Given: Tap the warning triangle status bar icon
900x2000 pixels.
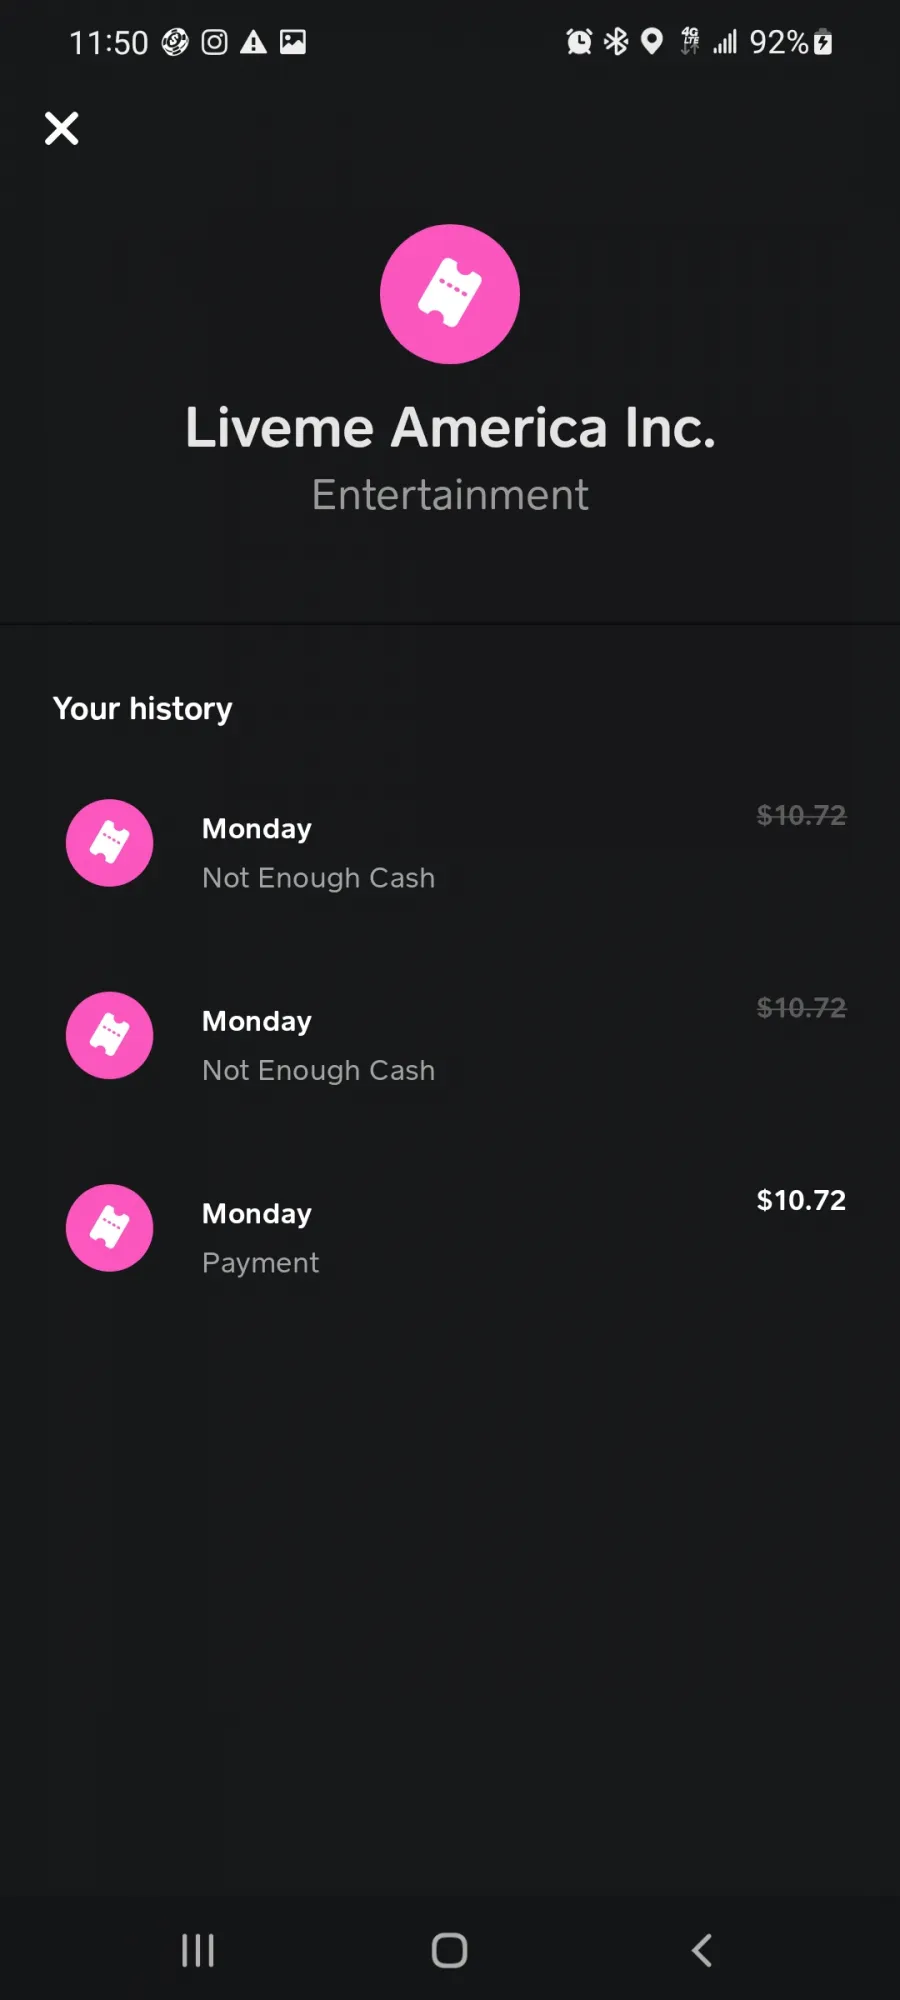Looking at the screenshot, I should (x=253, y=42).
